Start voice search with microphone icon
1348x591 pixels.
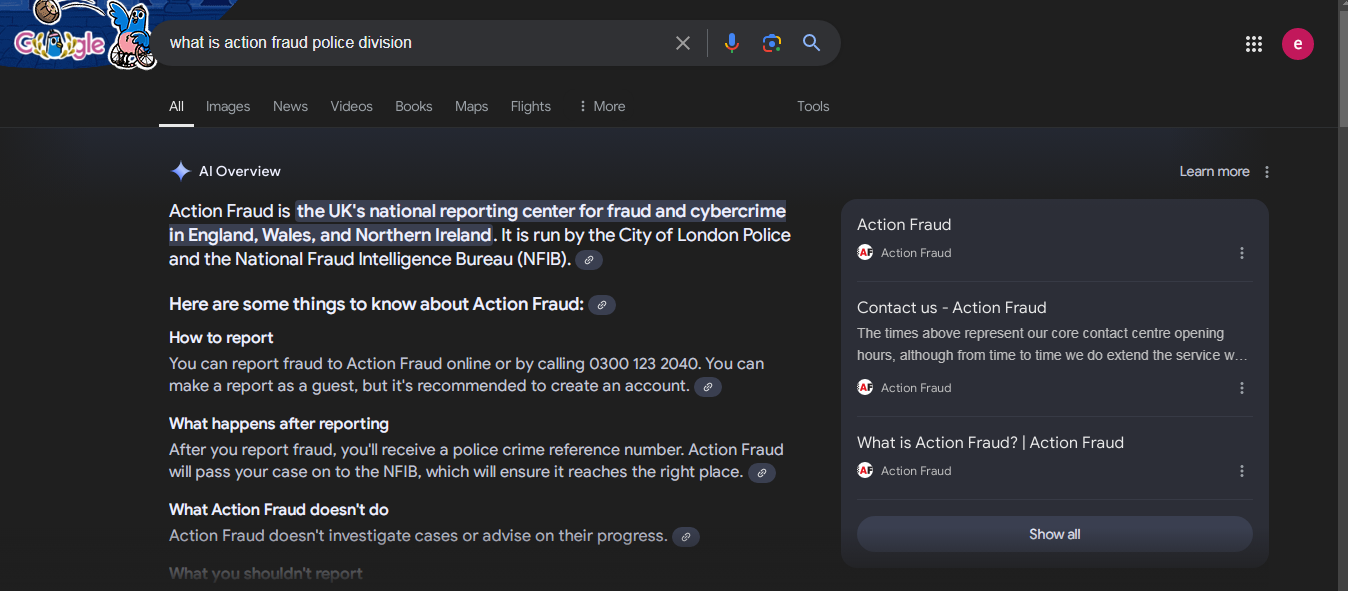tap(732, 43)
